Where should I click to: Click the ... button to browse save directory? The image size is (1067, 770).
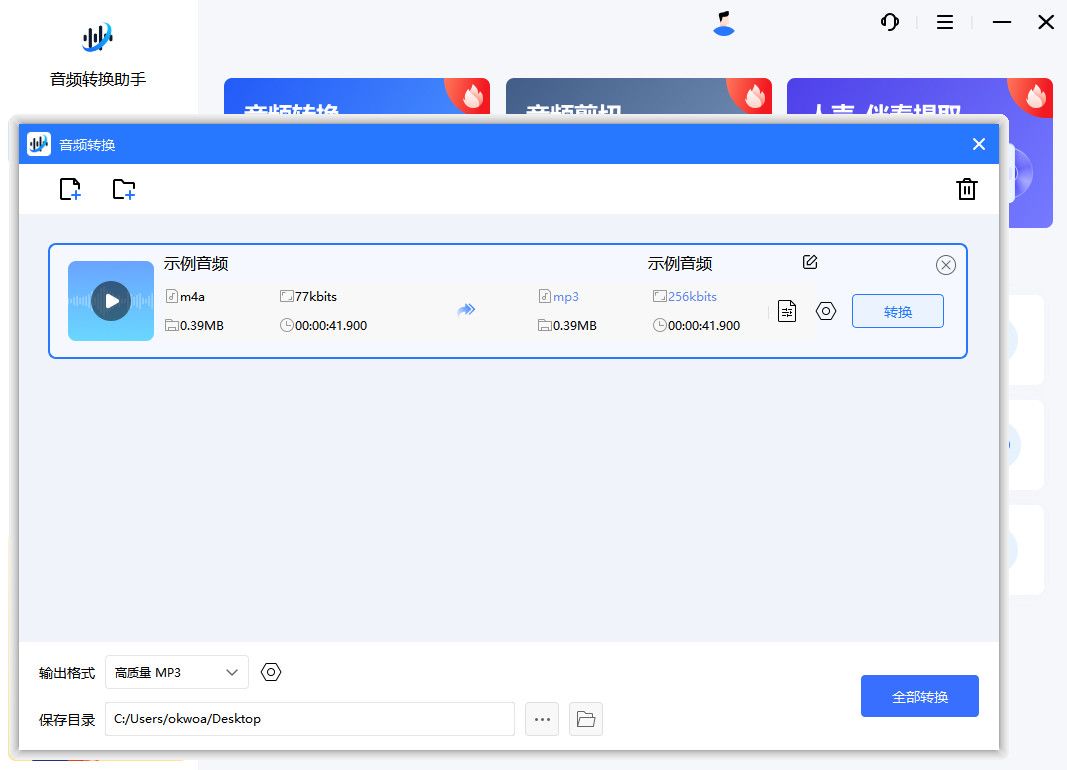coord(542,719)
